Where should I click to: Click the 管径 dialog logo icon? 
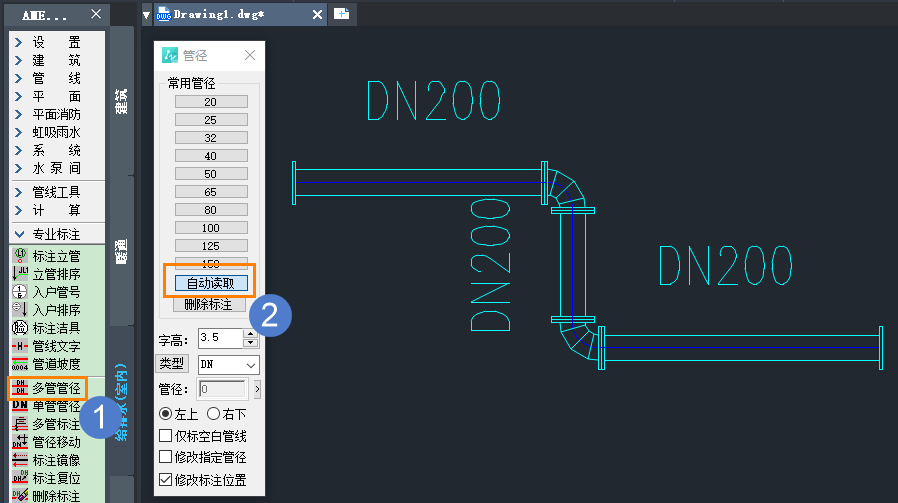pos(170,55)
